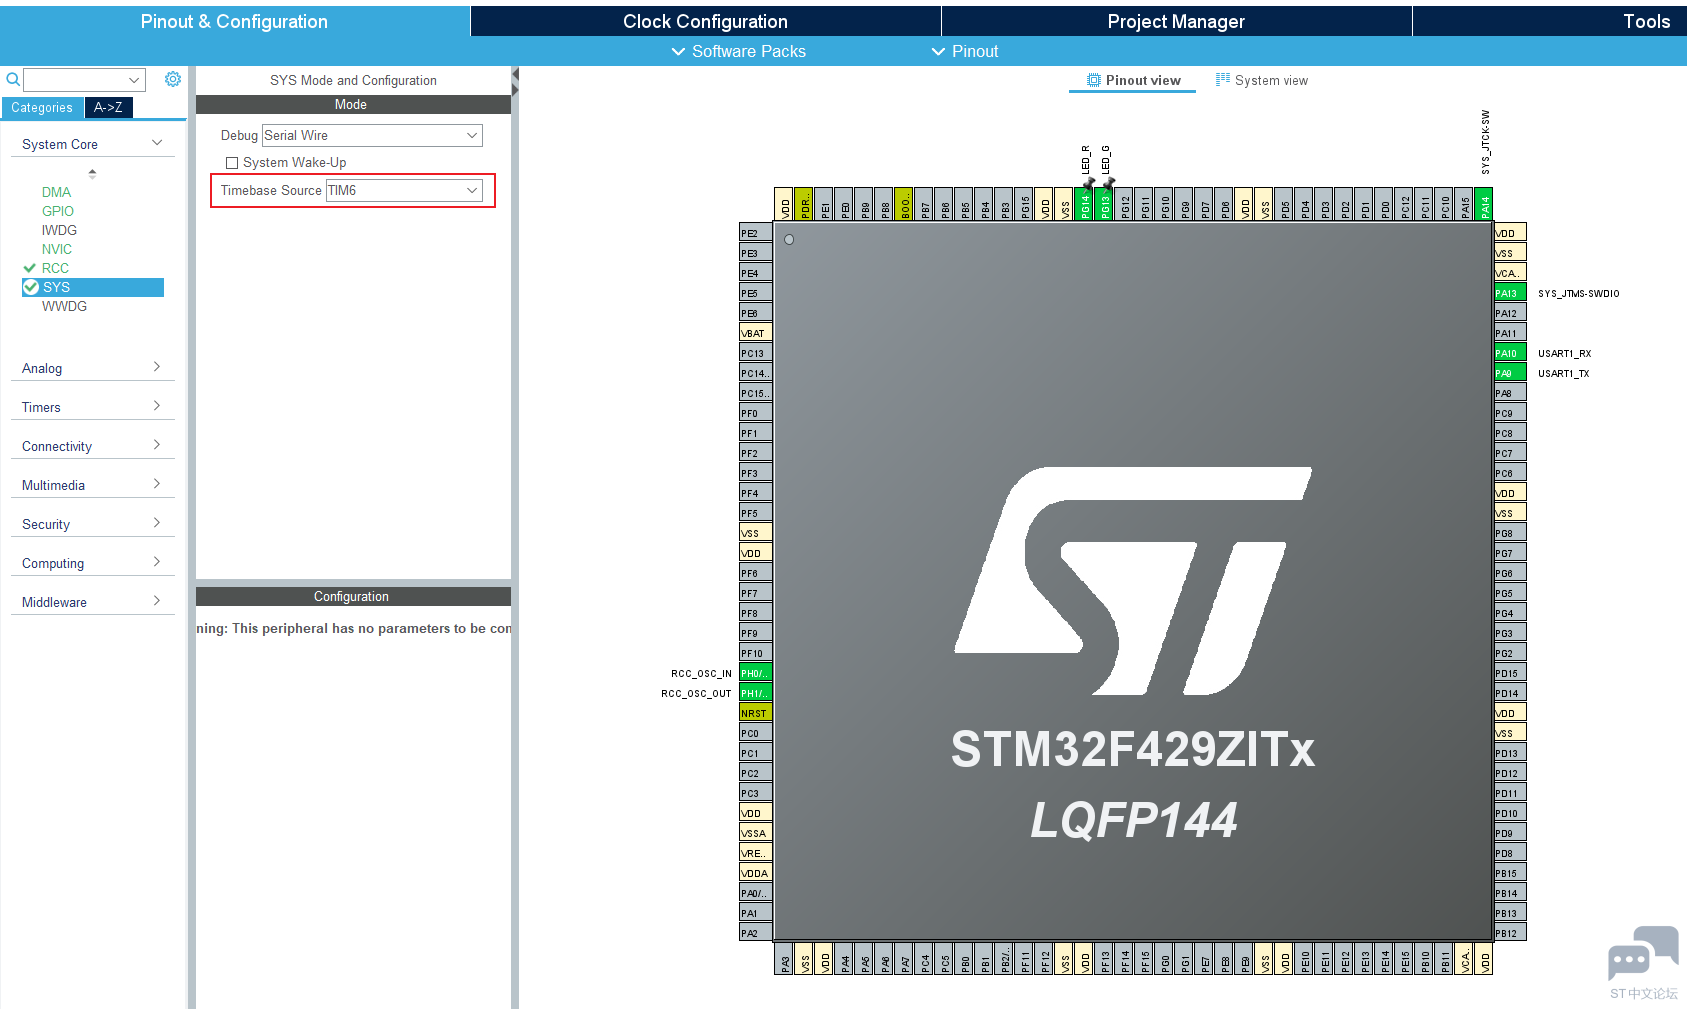Click pin PC0 on the left side
1687x1009 pixels.
[x=755, y=733]
